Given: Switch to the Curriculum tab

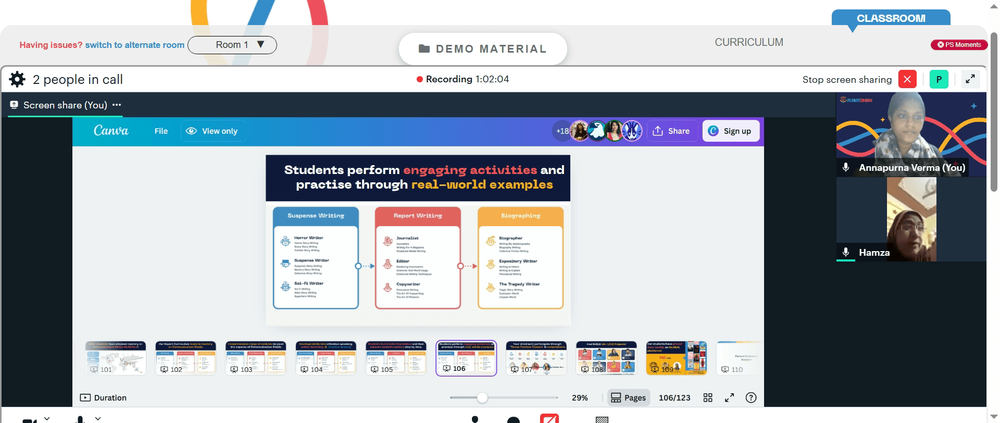Looking at the screenshot, I should pyautogui.click(x=749, y=42).
